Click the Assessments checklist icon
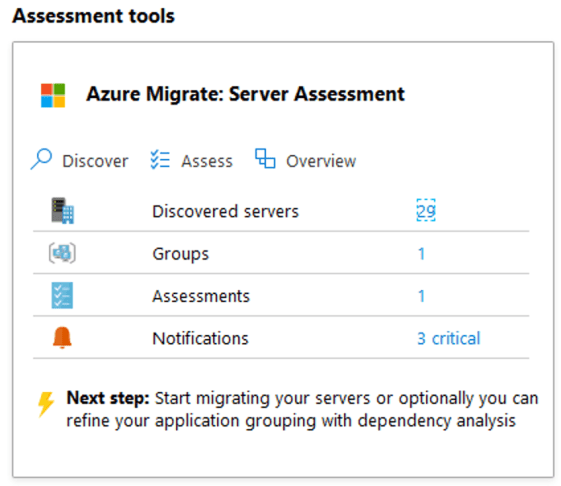Screen dimensions: 561x486 62,295
